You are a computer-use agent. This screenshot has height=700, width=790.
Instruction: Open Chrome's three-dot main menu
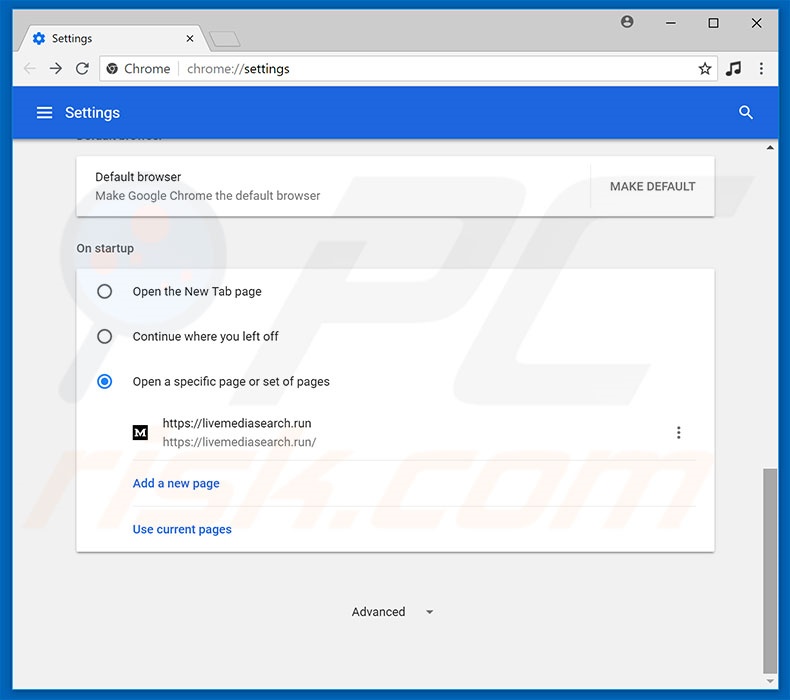761,69
